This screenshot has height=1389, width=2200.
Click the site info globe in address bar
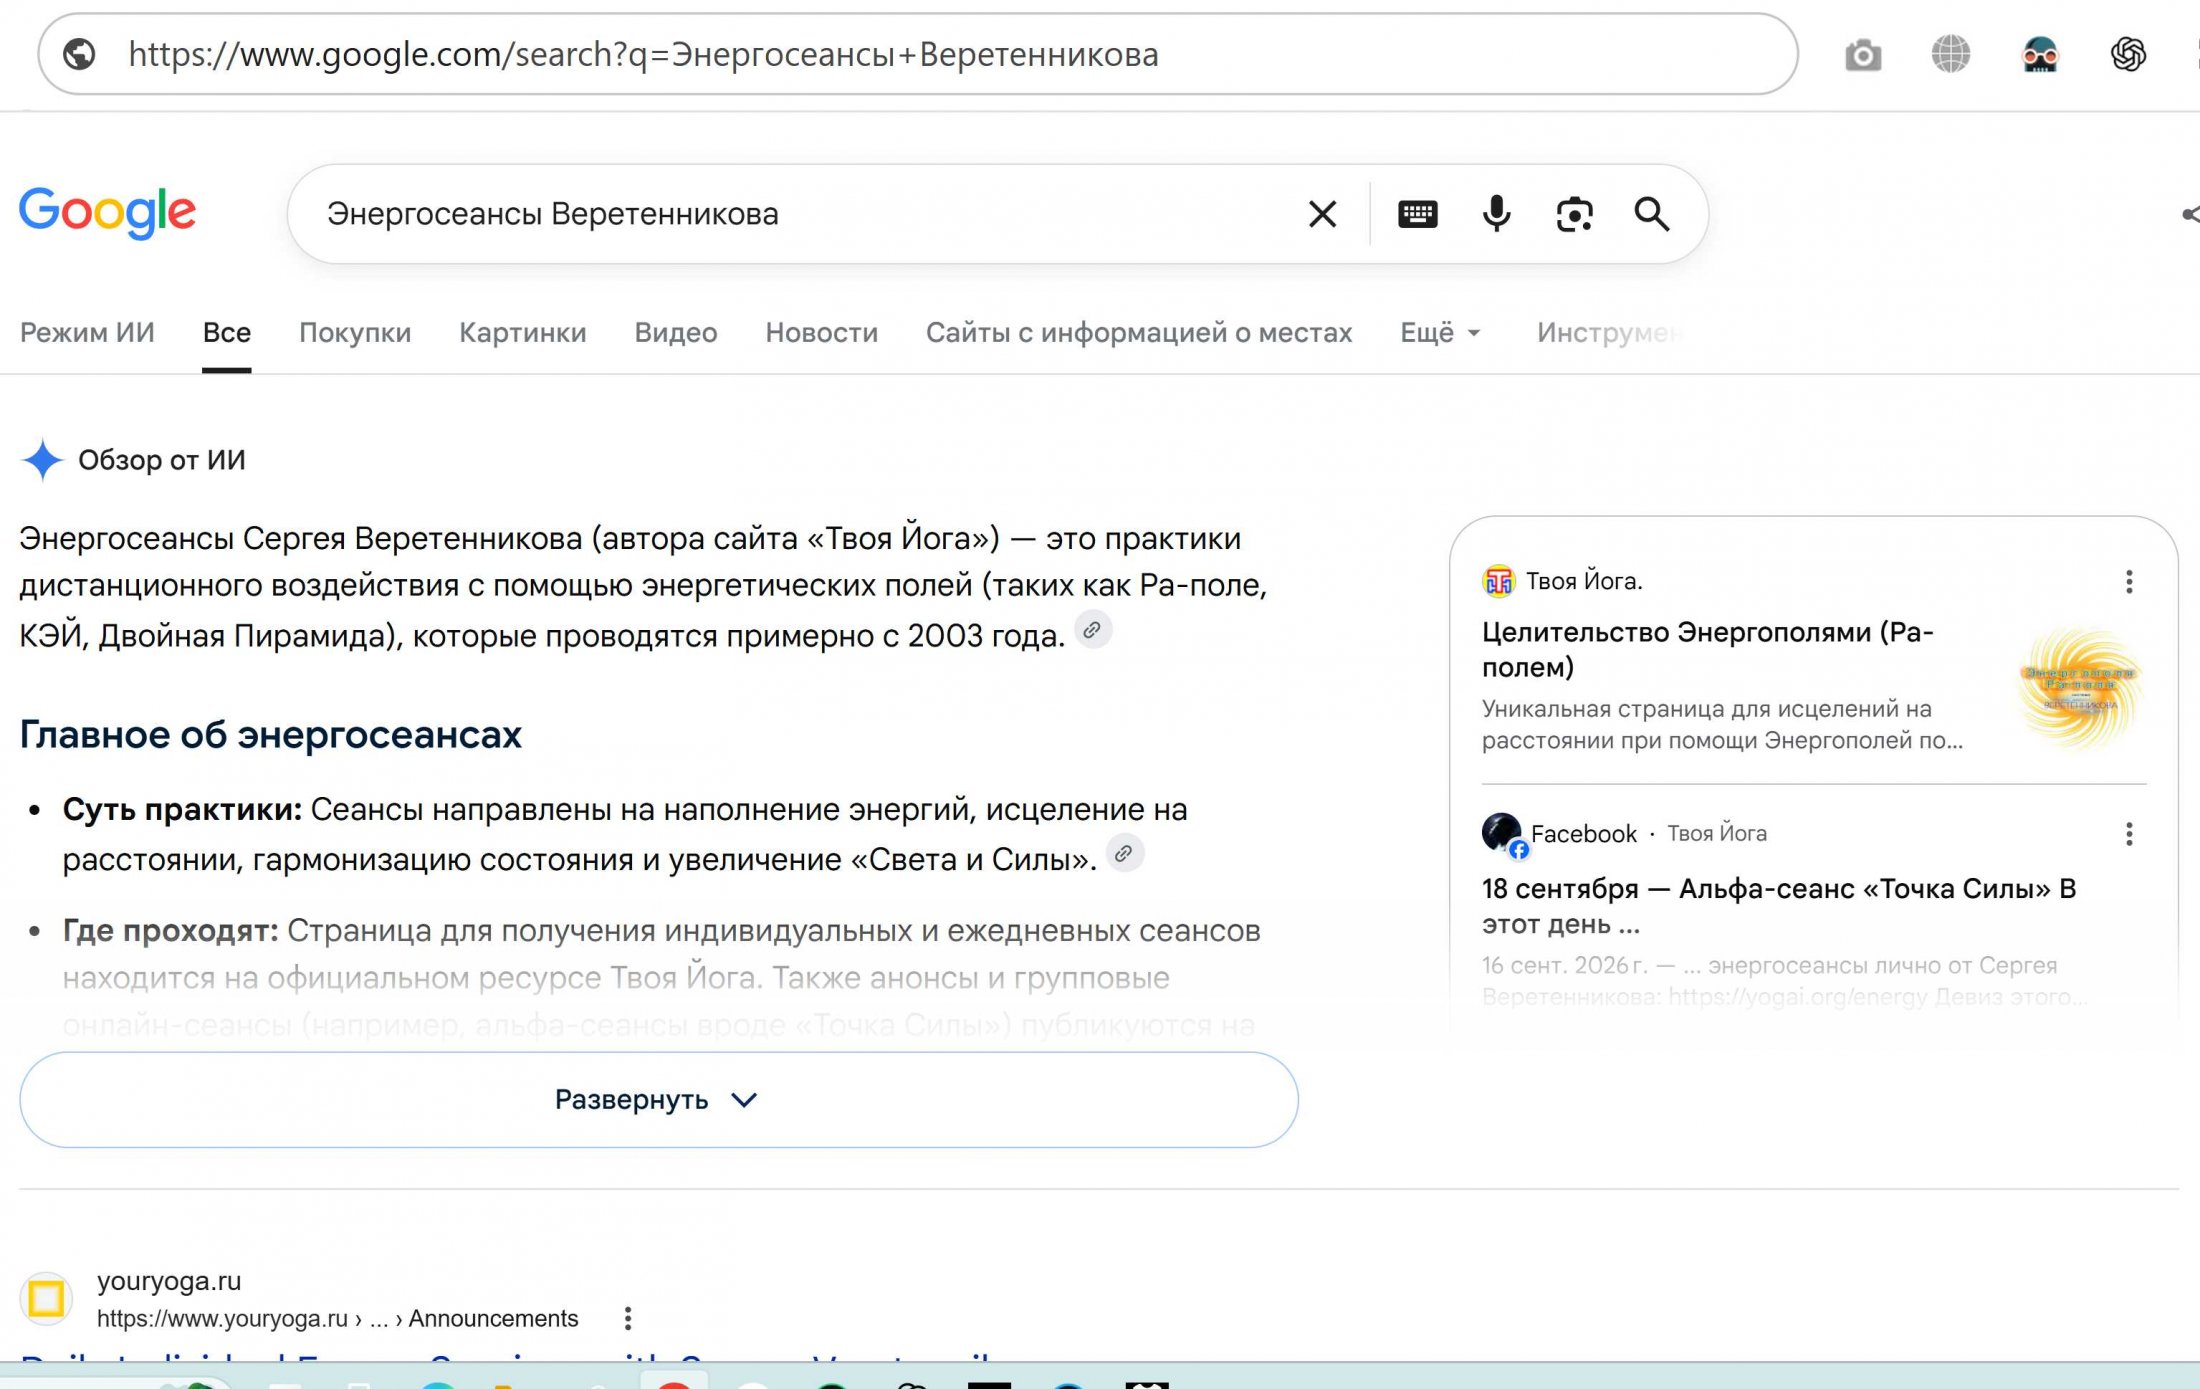coord(79,54)
